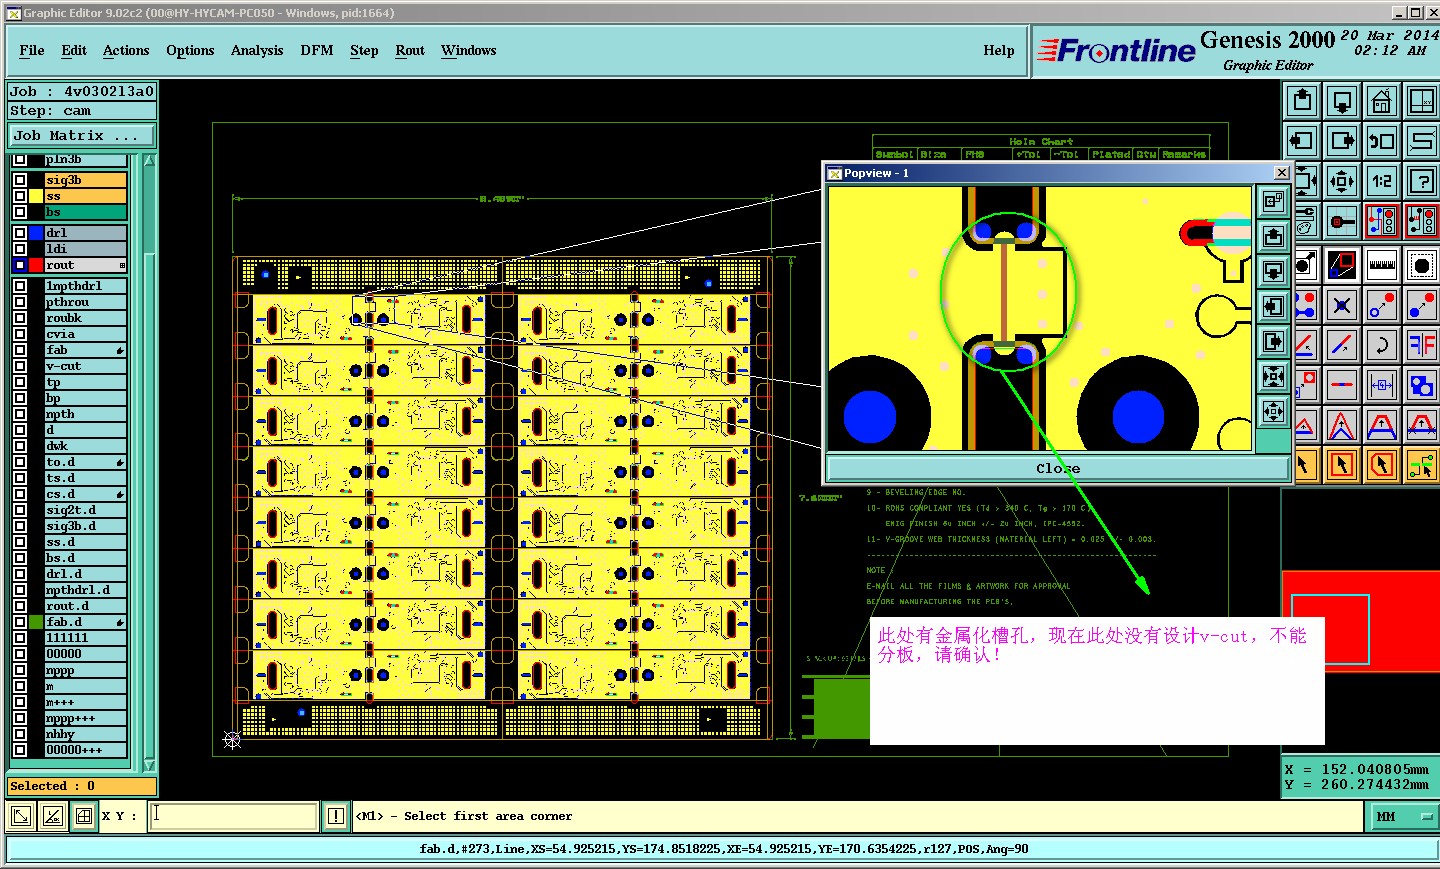Image resolution: width=1440 pixels, height=869 pixels.
Task: Open the Help menu
Action: (999, 51)
